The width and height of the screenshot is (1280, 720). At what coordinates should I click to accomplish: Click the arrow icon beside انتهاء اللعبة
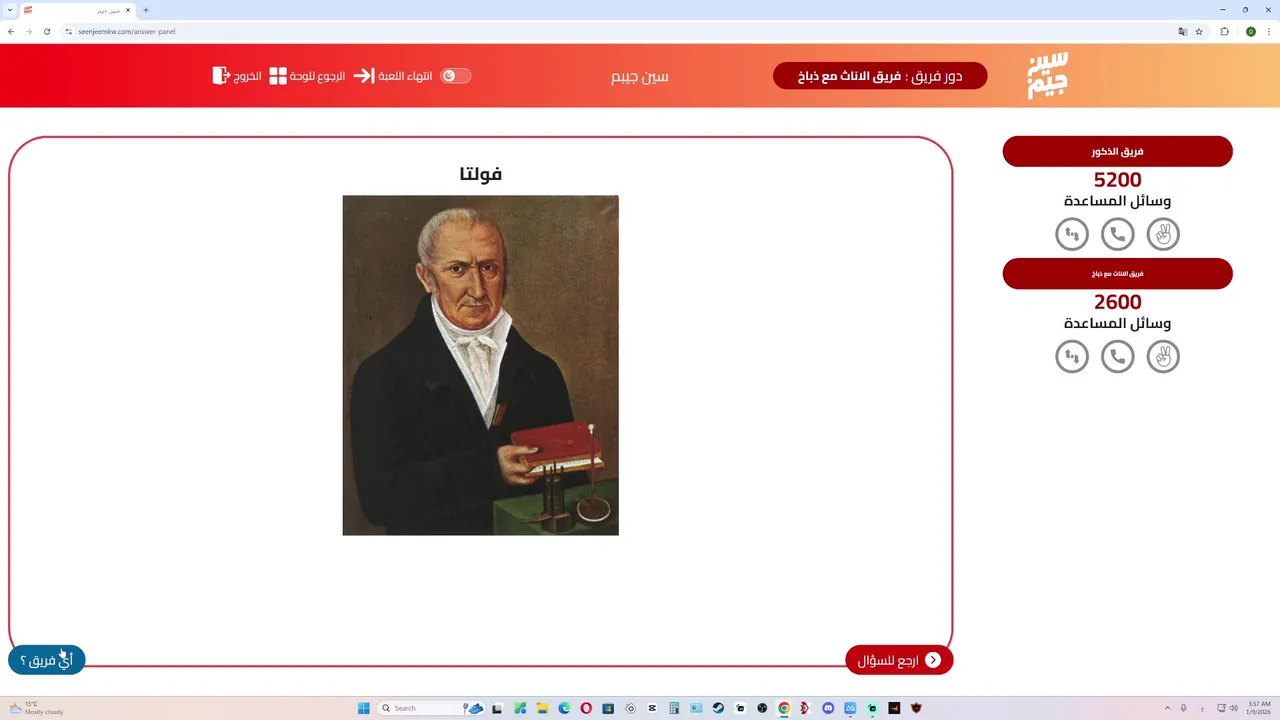(364, 76)
